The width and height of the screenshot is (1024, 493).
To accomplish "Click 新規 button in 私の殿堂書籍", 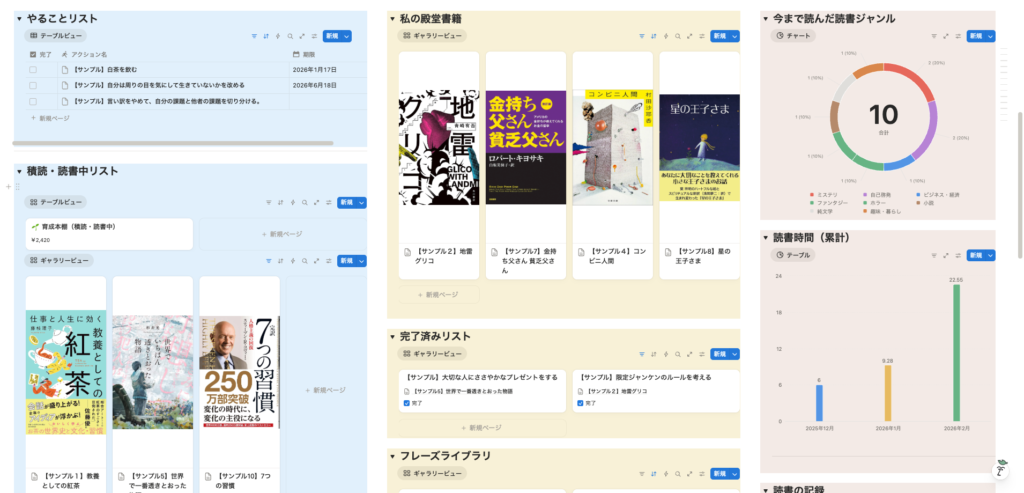I will (x=719, y=36).
